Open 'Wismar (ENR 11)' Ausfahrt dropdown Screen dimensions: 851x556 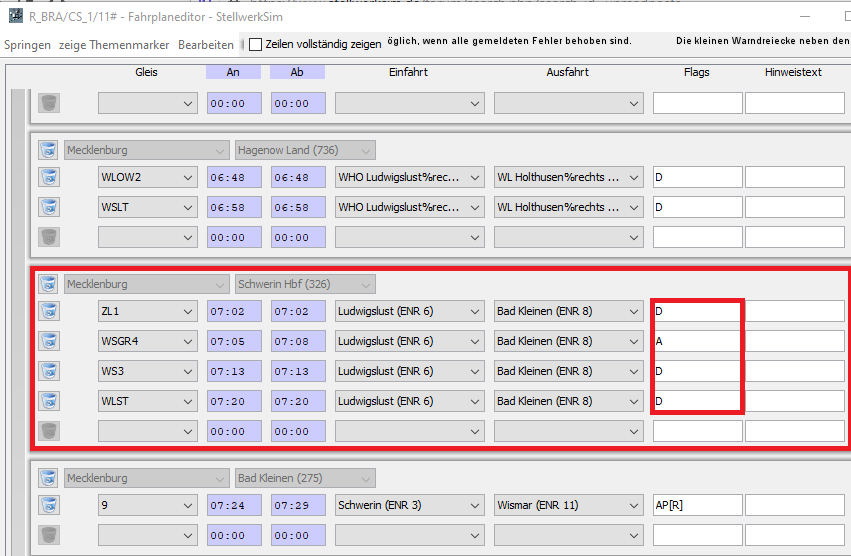click(569, 505)
